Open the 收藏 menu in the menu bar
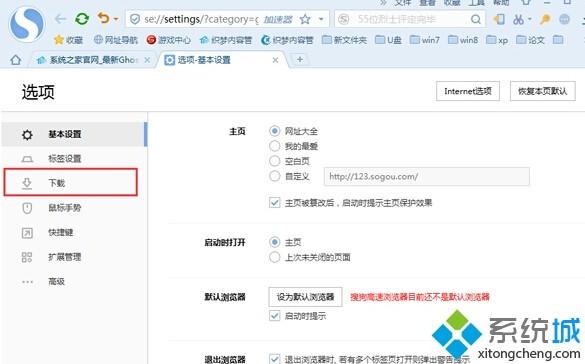Image resolution: width=585 pixels, height=364 pixels. (x=452, y=3)
